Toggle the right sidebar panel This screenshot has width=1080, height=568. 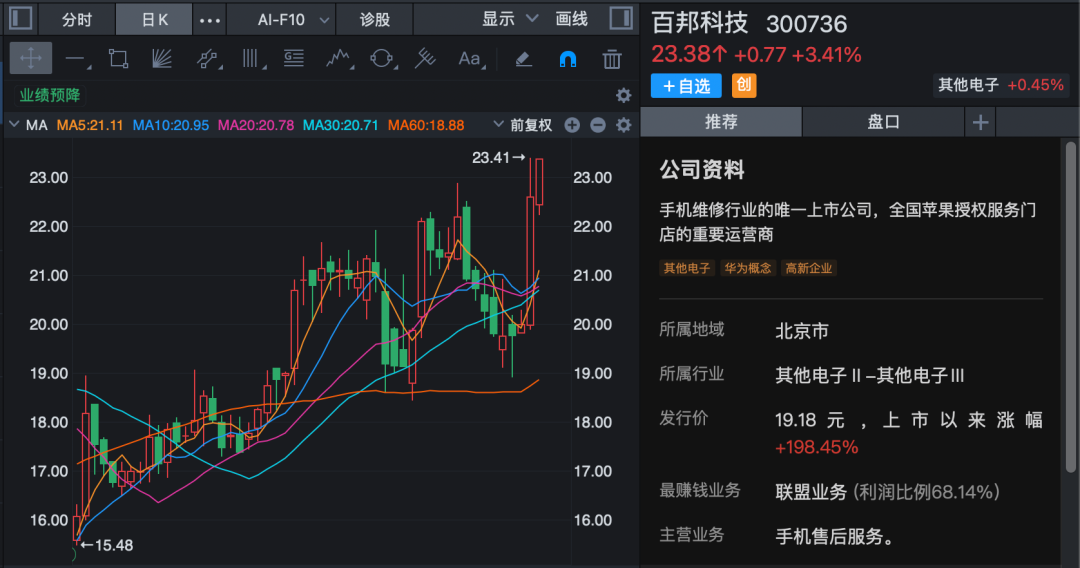point(620,19)
